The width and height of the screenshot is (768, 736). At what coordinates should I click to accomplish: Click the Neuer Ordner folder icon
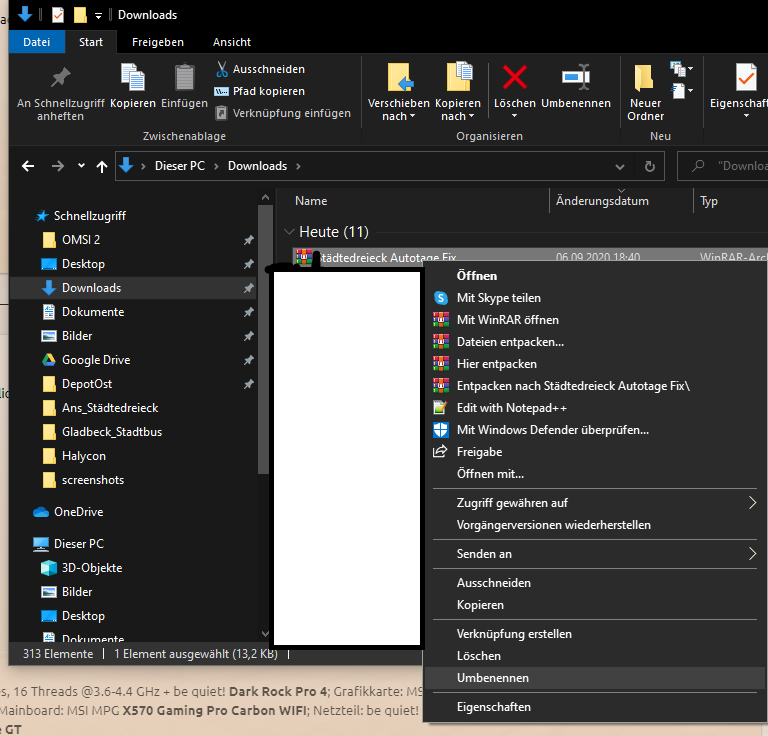tap(644, 78)
